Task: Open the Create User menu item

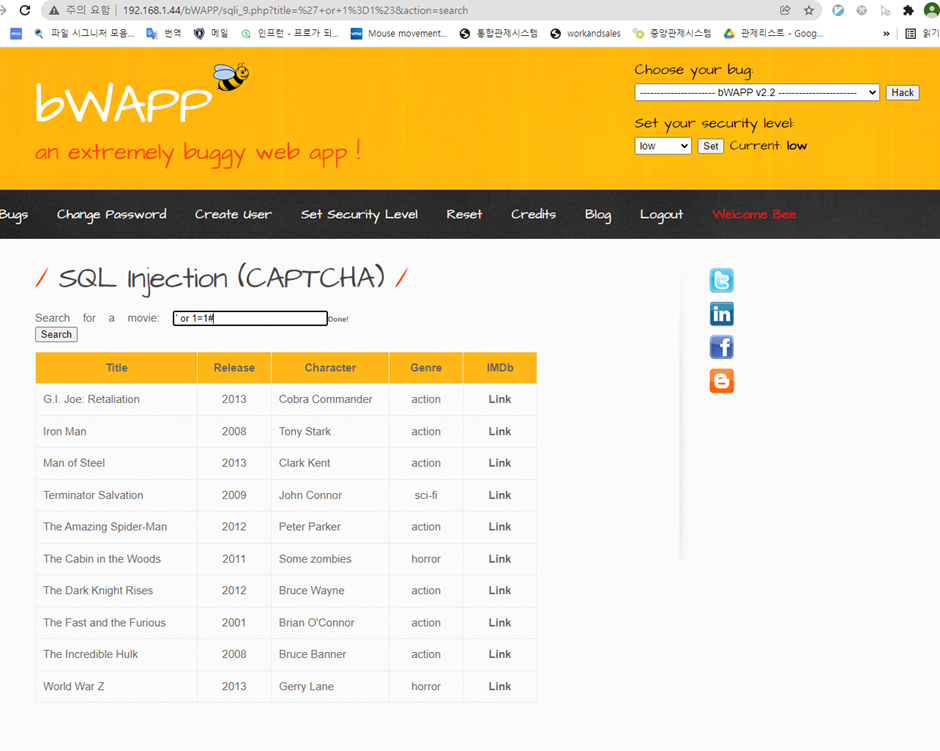Action: click(x=233, y=215)
